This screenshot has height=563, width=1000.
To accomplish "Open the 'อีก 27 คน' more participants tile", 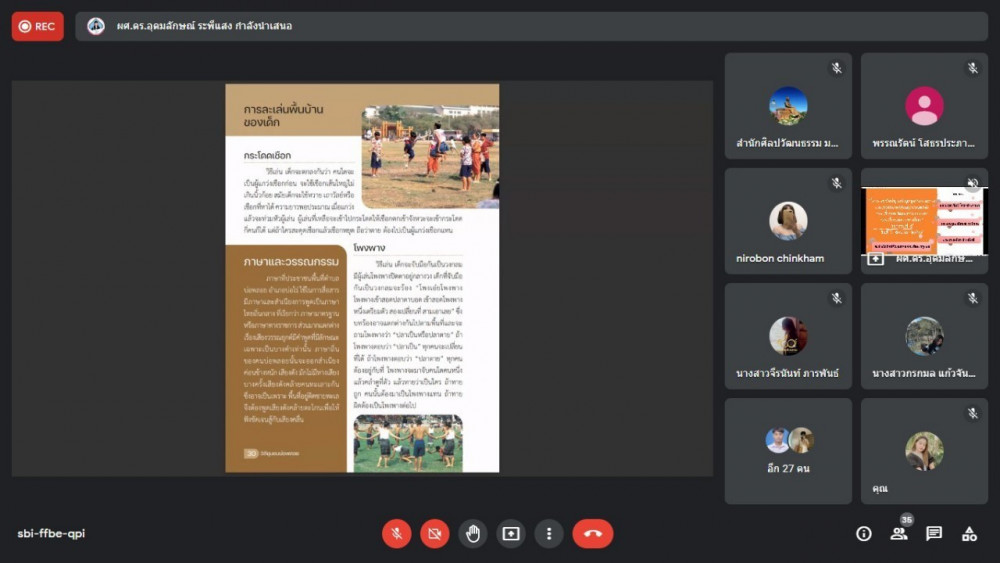I will (788, 451).
